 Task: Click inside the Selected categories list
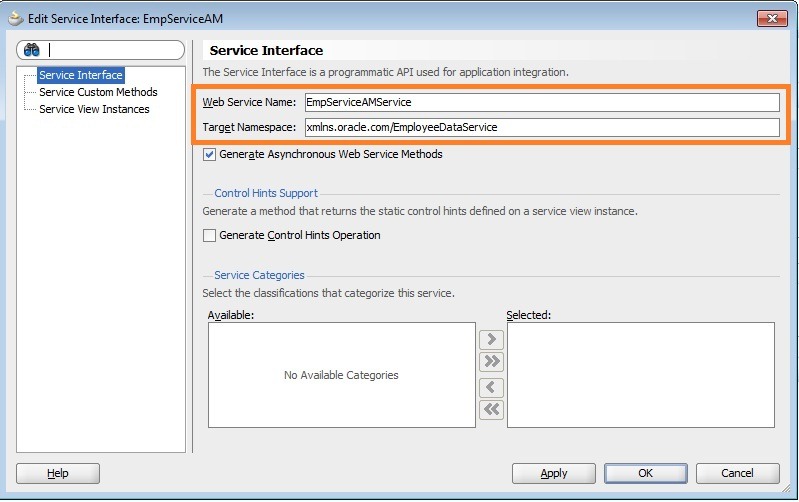[x=640, y=375]
